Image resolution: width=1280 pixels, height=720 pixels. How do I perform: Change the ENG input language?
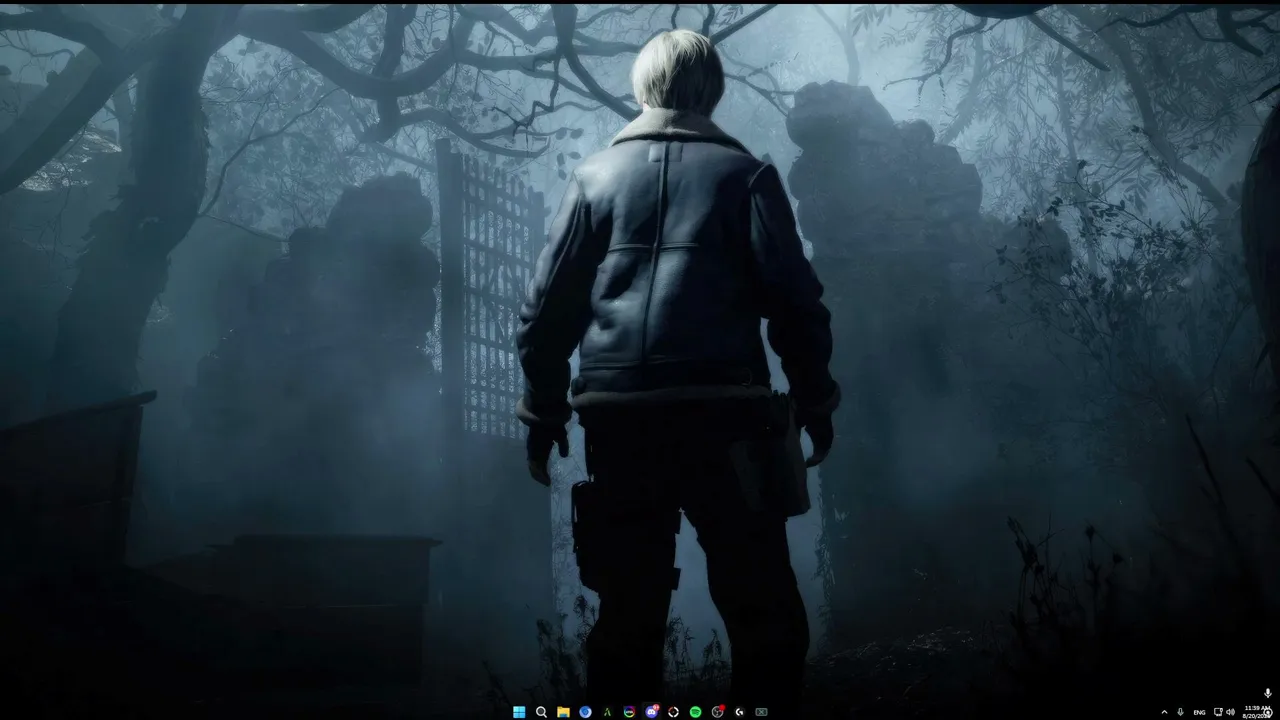coord(1199,712)
